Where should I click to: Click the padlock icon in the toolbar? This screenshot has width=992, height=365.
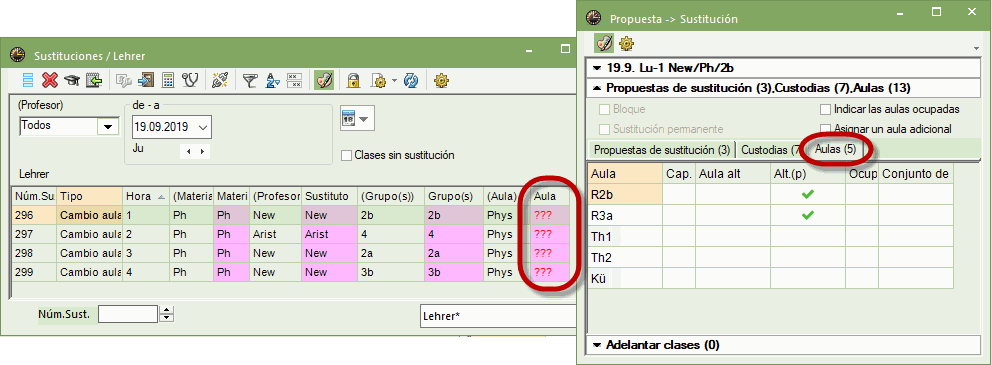[354, 80]
